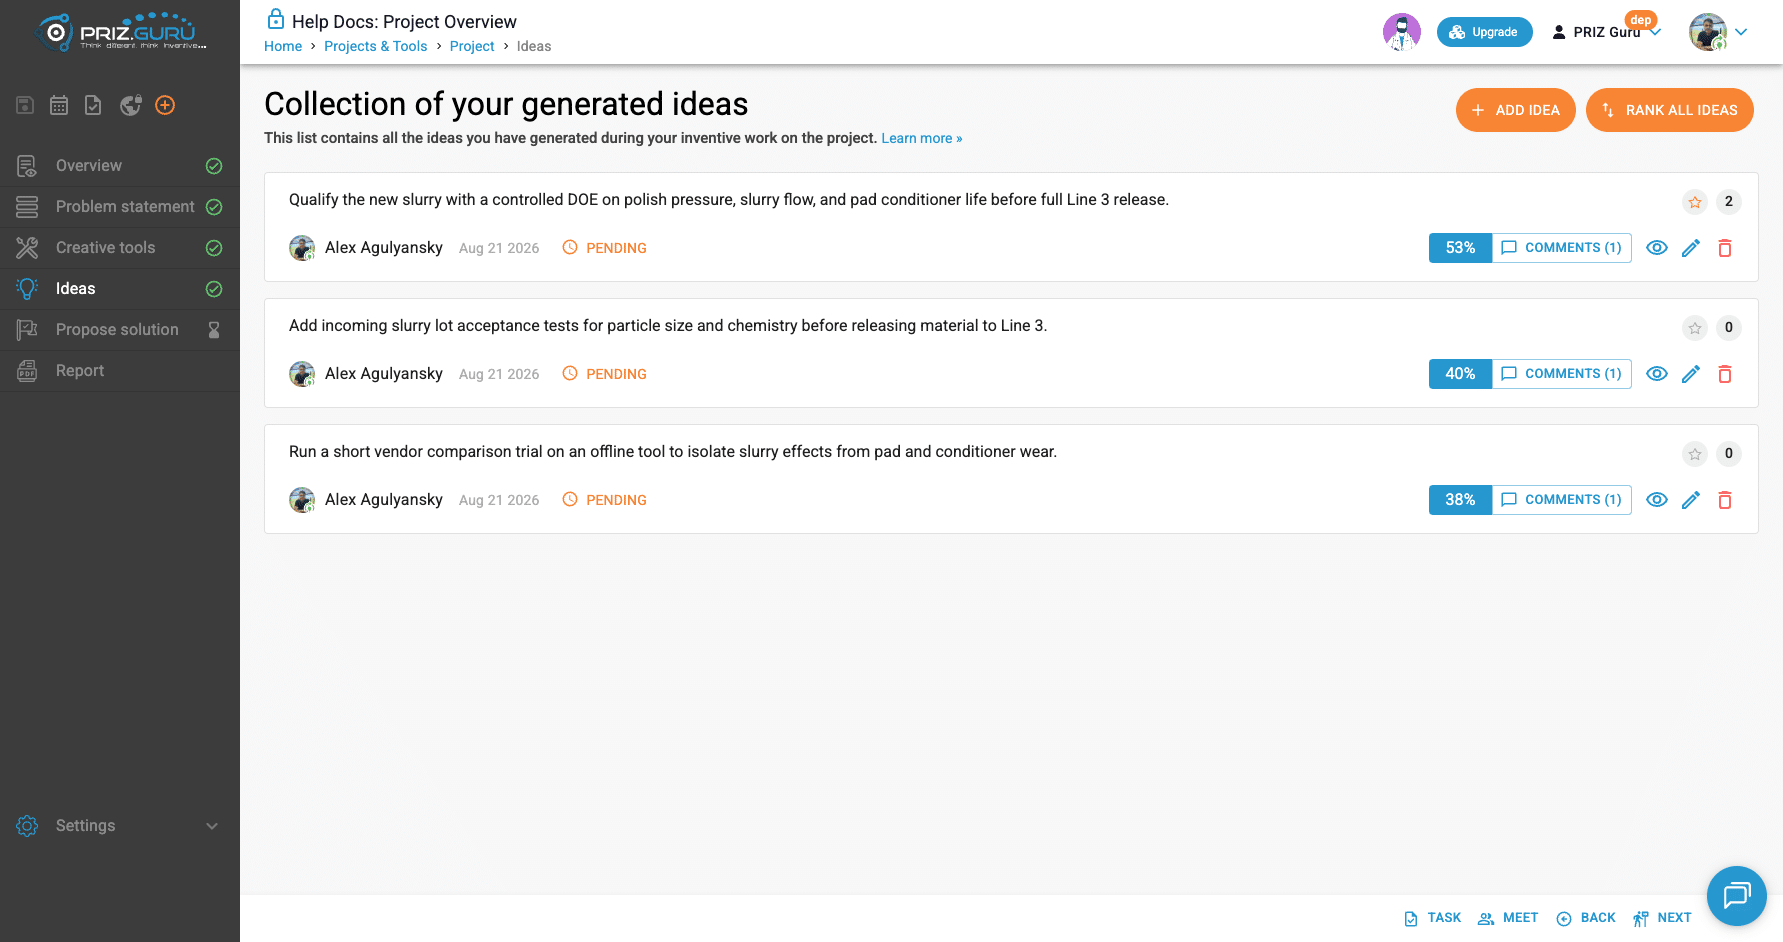Go to Projects & Tools breadcrumb
This screenshot has width=1783, height=942.
[x=376, y=47]
